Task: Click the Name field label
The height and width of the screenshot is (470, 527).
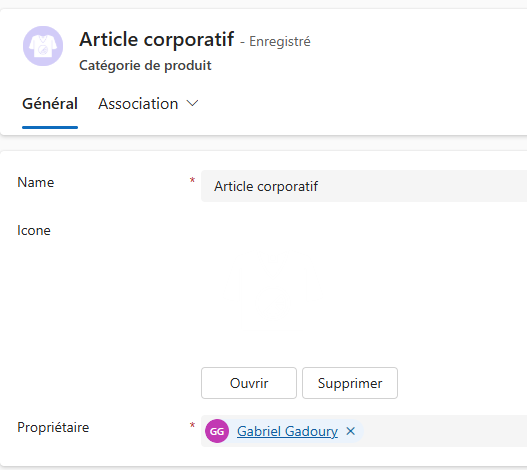Action: coord(36,183)
